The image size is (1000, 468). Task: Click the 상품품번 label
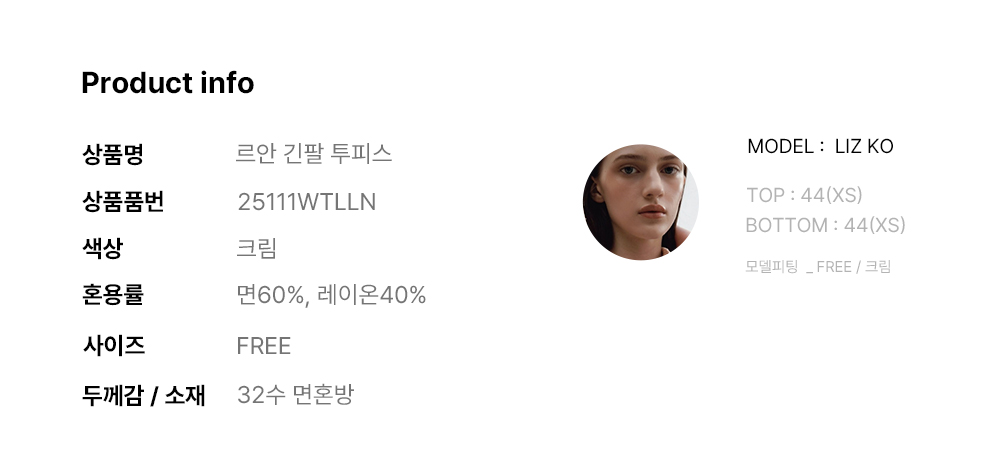click(123, 201)
